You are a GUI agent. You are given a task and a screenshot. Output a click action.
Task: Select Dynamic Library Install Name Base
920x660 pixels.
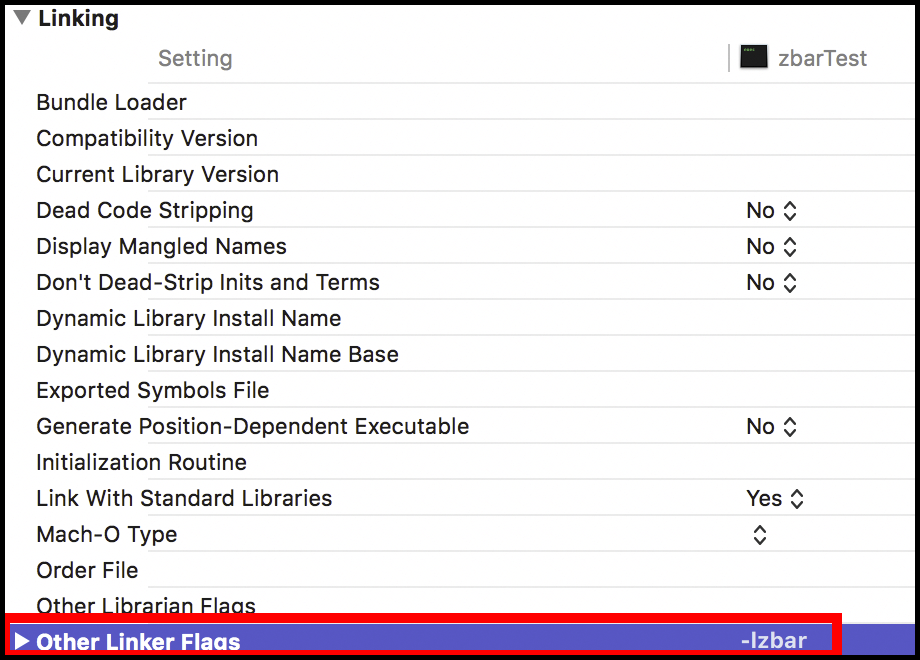point(217,354)
